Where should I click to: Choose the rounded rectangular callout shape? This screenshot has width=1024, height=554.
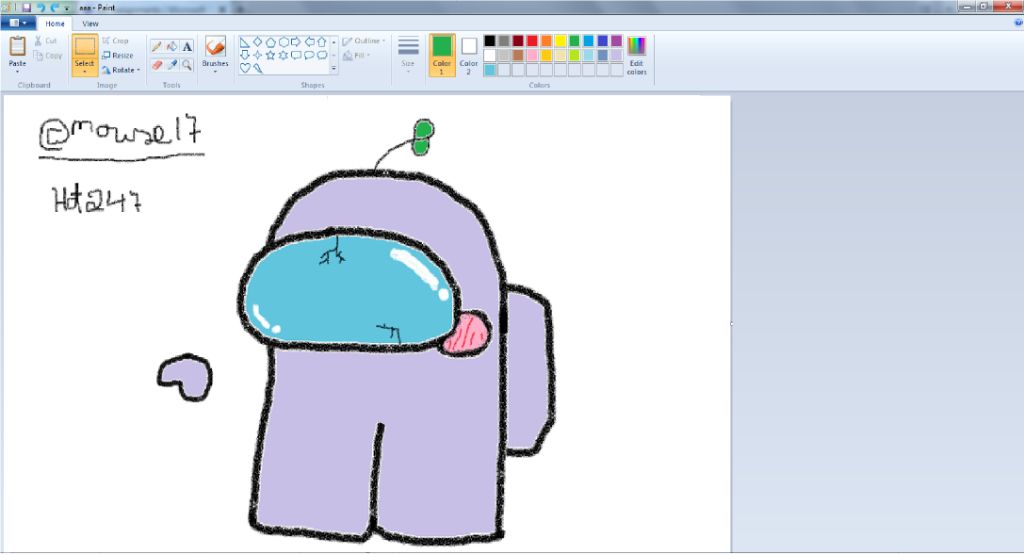(x=296, y=55)
